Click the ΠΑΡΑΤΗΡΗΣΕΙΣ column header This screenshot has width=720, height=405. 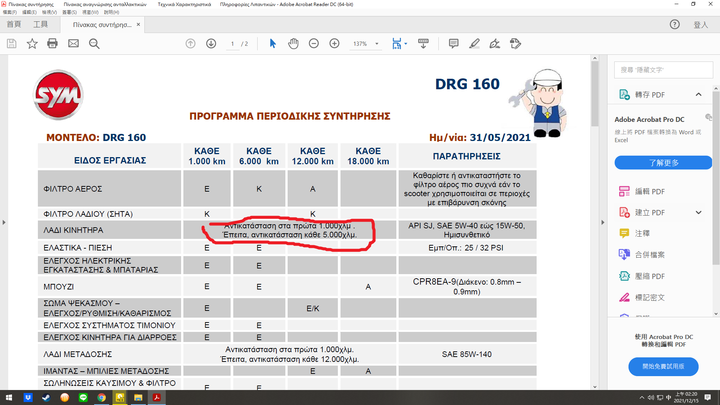coord(467,156)
